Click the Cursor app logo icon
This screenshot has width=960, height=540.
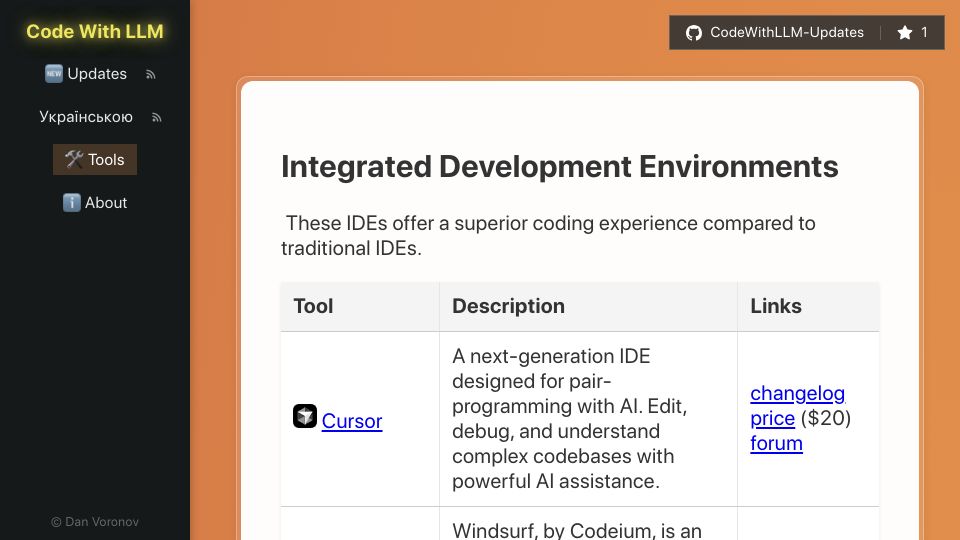[x=305, y=416]
